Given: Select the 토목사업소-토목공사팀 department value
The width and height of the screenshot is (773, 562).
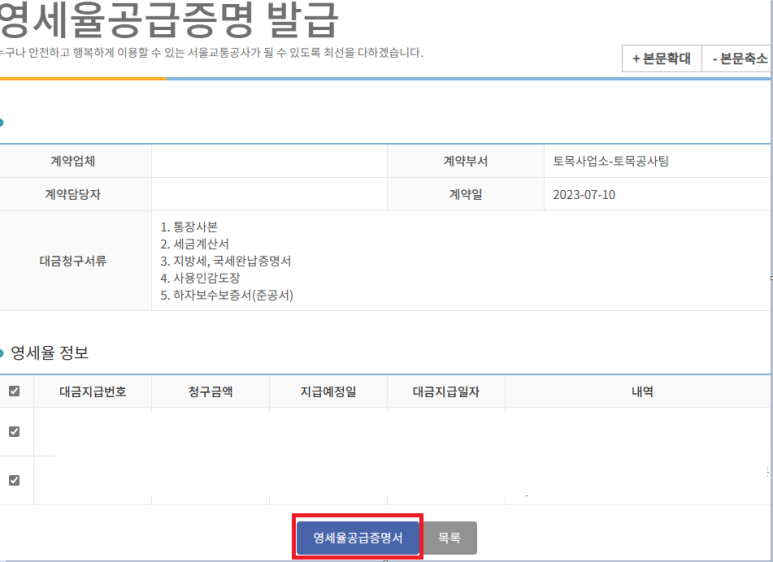Looking at the screenshot, I should [x=611, y=161].
